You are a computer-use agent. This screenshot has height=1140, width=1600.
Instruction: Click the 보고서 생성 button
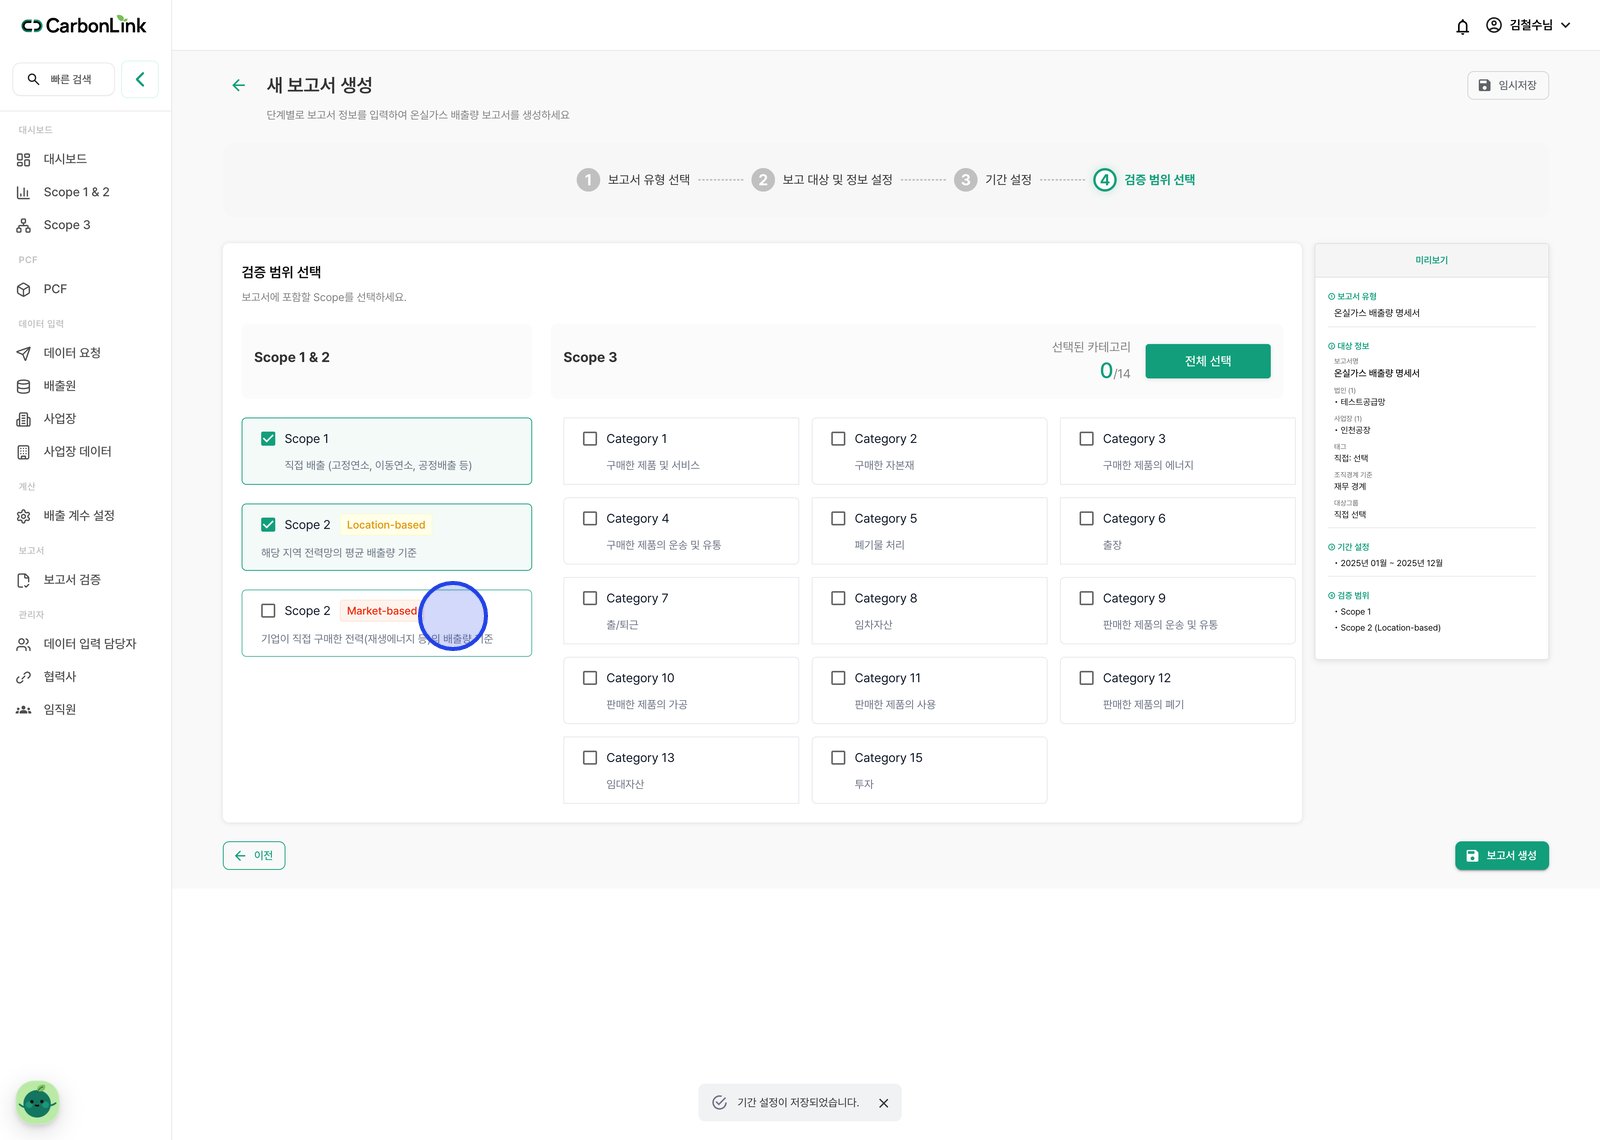pyautogui.click(x=1501, y=856)
